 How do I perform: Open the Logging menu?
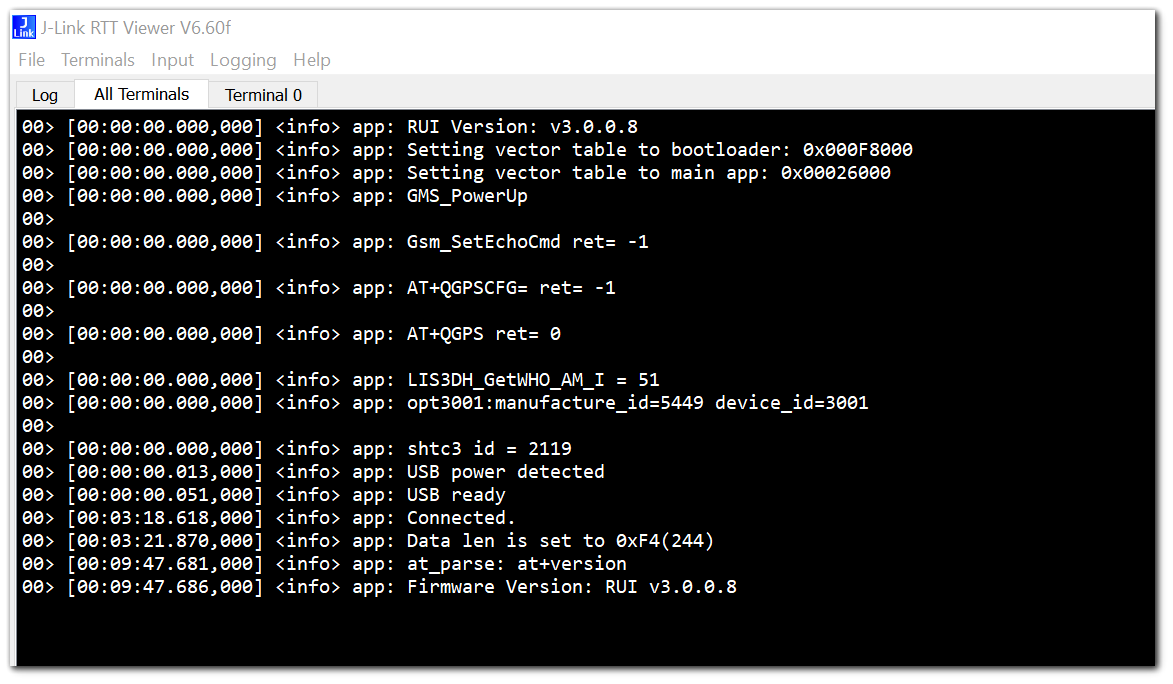point(243,60)
